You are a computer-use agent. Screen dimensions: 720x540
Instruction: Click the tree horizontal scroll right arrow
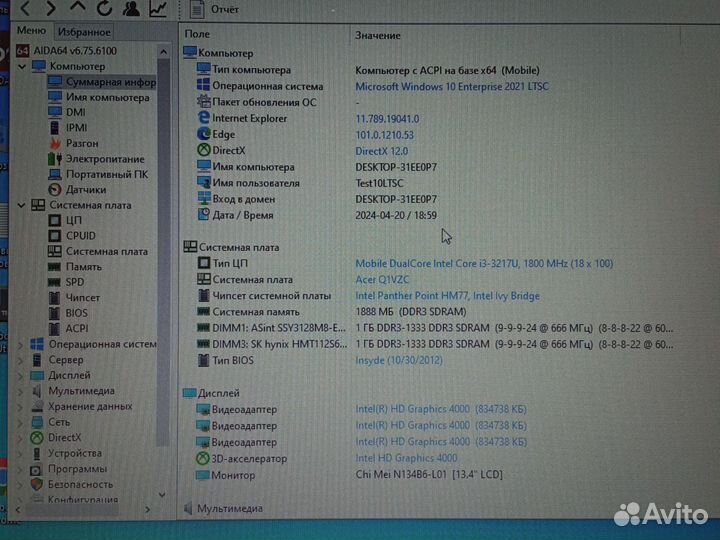tap(147, 509)
